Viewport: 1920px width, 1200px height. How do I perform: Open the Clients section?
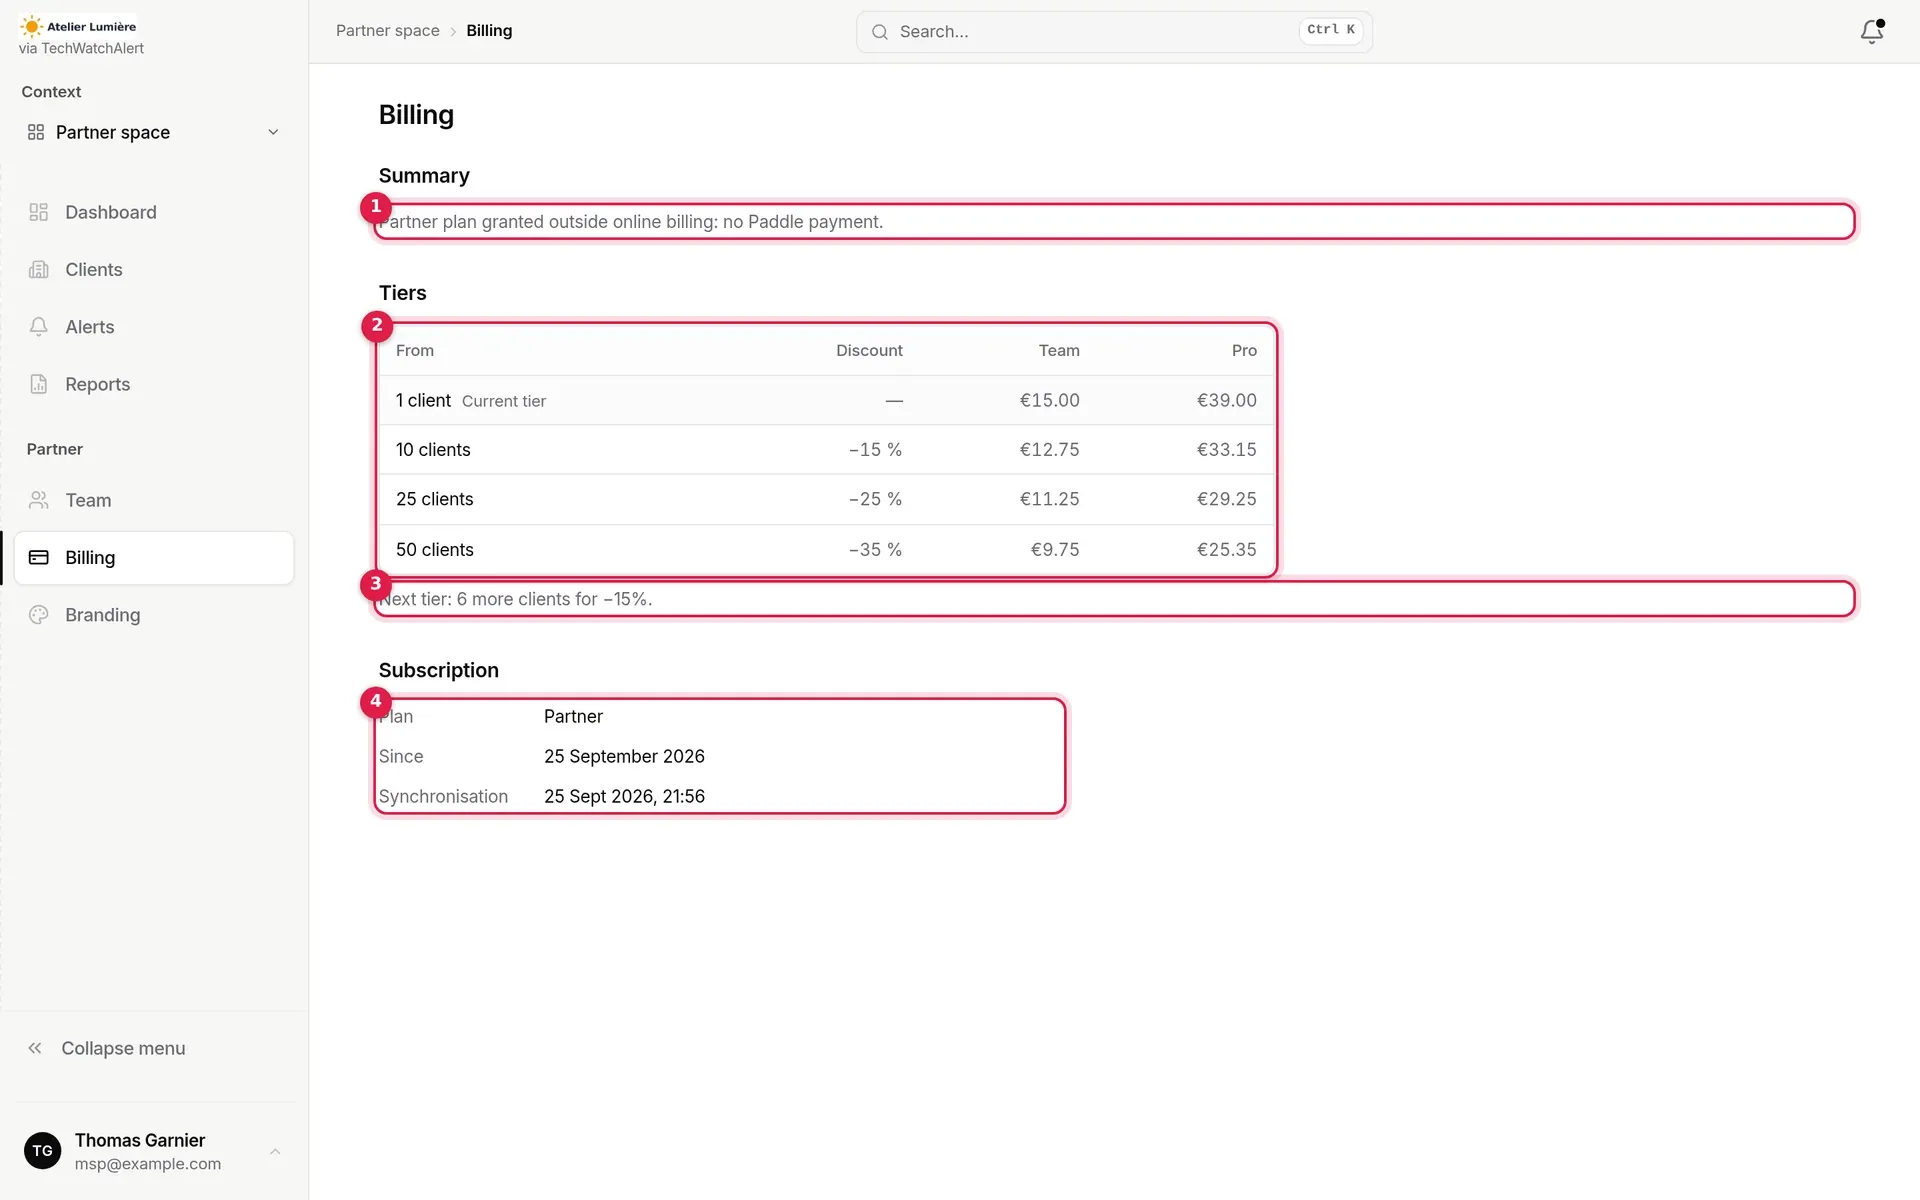point(153,269)
